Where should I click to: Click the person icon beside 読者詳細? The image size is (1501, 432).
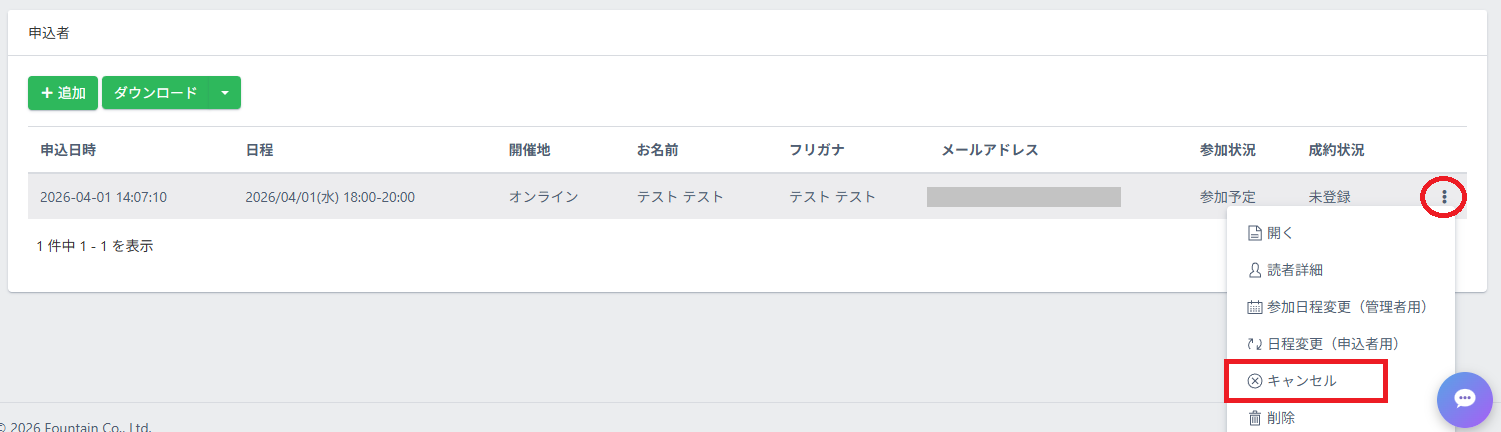pos(1255,270)
